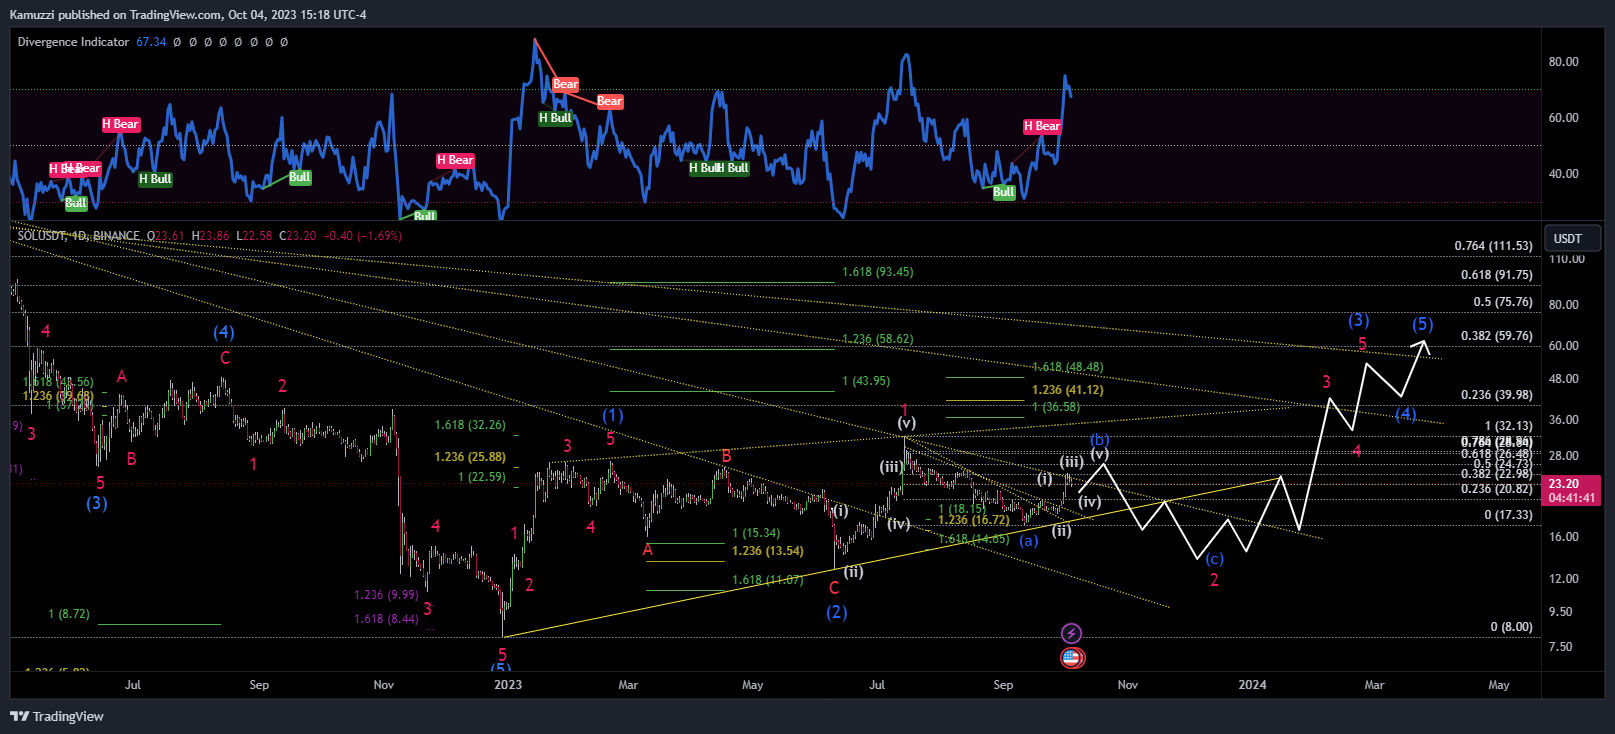The height and width of the screenshot is (734, 1615).
Task: Click the 1 (32.13) Fibonacci label
Action: point(1508,426)
